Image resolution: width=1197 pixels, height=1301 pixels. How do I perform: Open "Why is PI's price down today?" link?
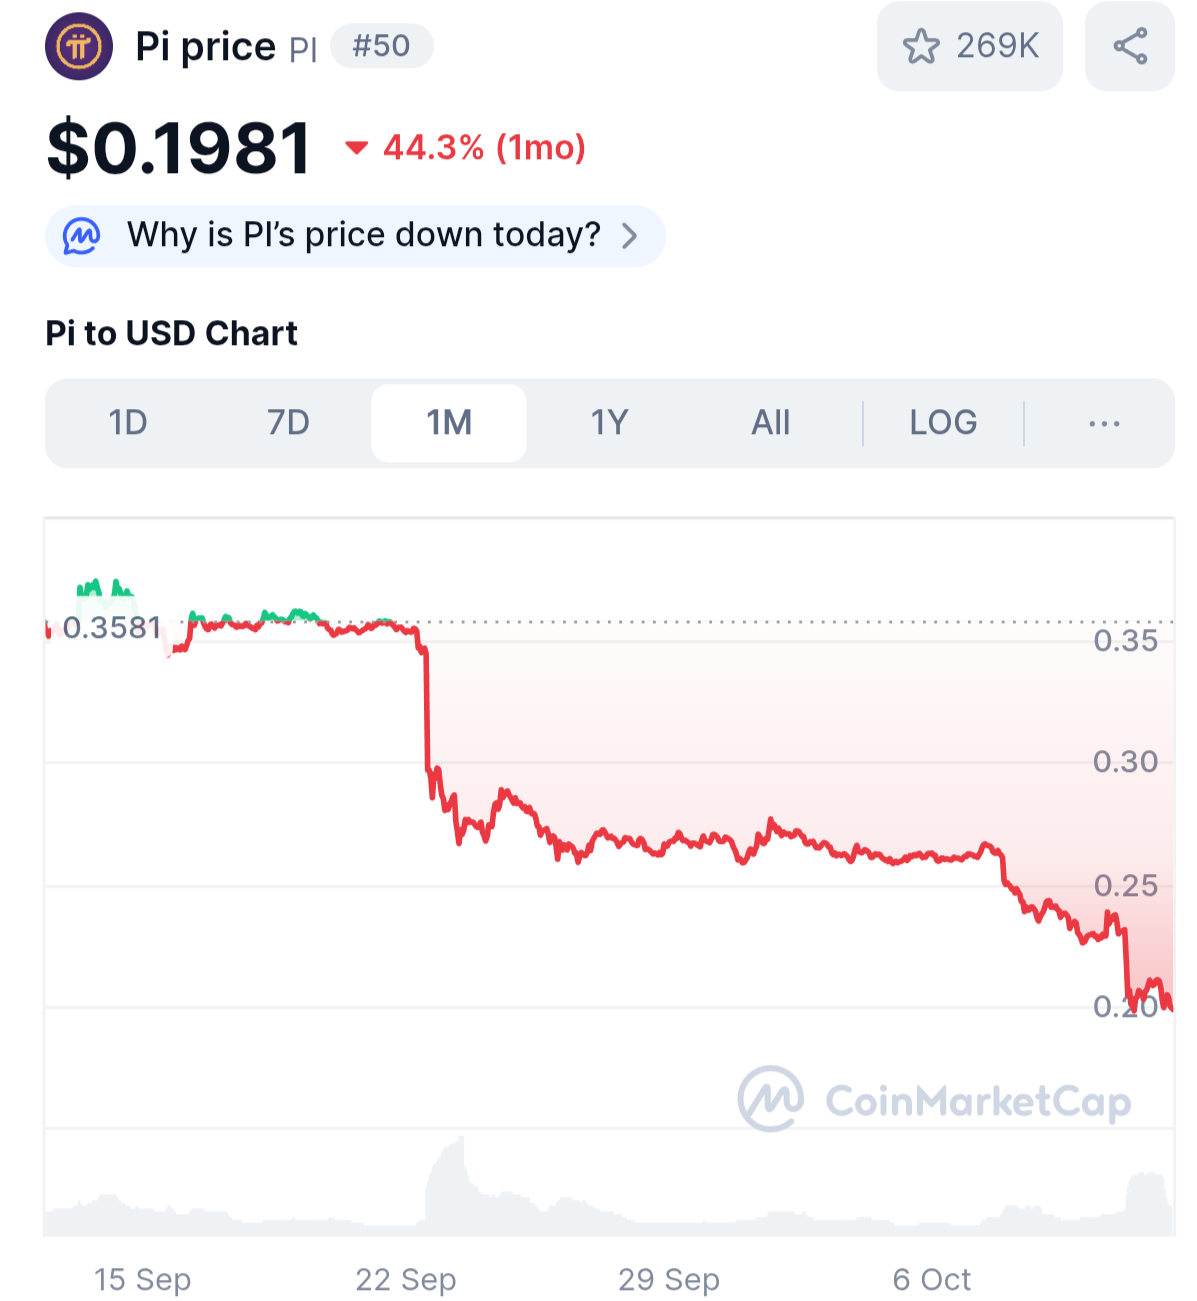tap(363, 236)
